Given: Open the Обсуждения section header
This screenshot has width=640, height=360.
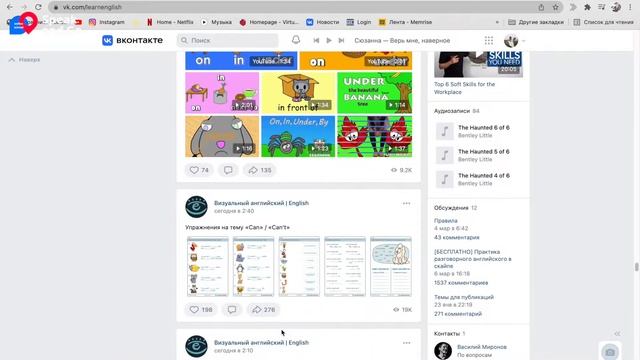Looking at the screenshot, I should (x=451, y=208).
